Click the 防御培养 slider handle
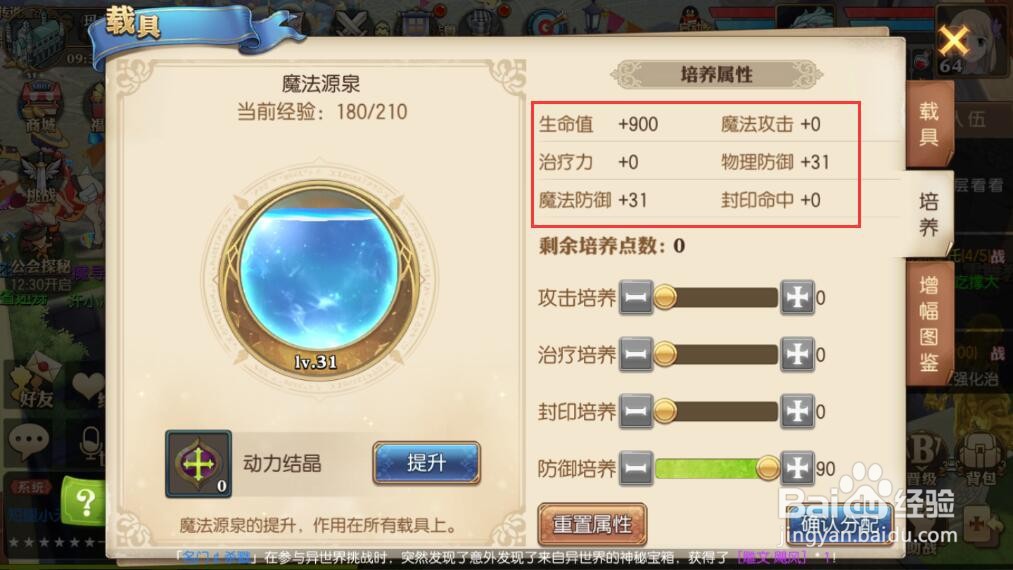1013x570 pixels. click(768, 468)
